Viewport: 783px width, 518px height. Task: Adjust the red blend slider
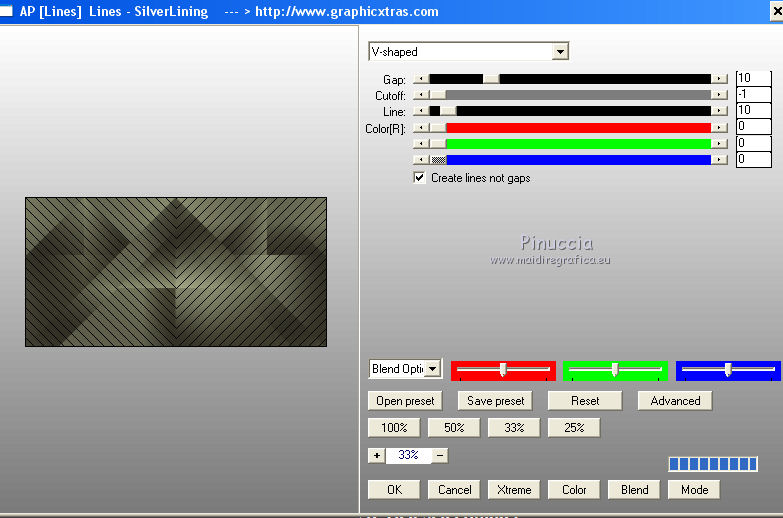coord(503,370)
